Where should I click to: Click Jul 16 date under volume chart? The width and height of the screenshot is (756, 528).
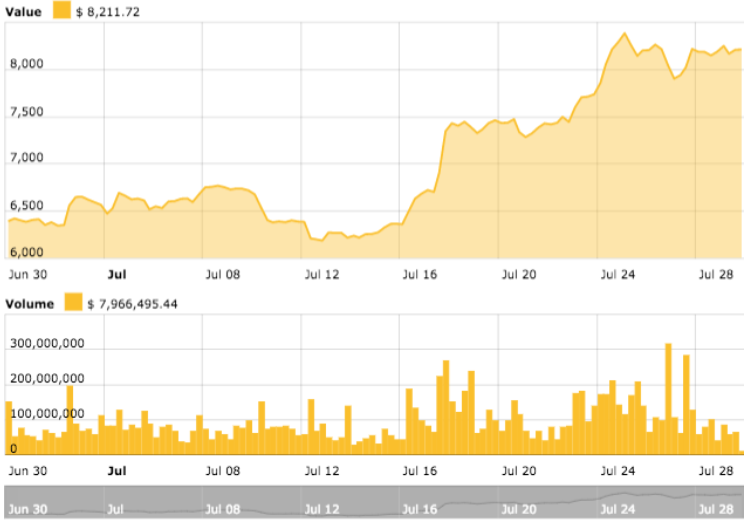click(420, 471)
